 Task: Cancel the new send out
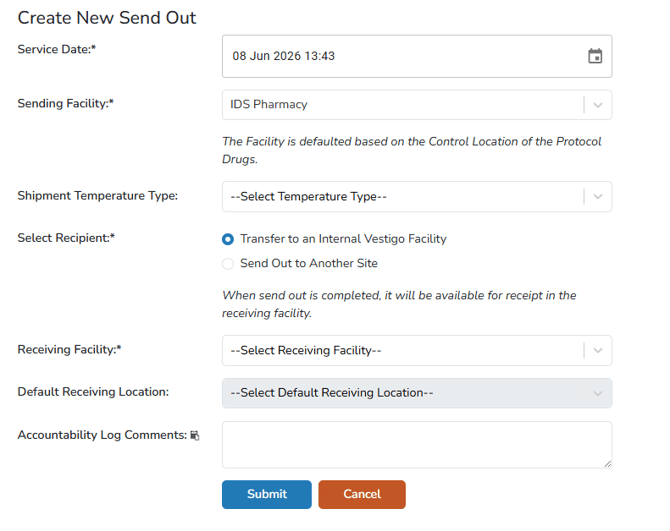362,494
